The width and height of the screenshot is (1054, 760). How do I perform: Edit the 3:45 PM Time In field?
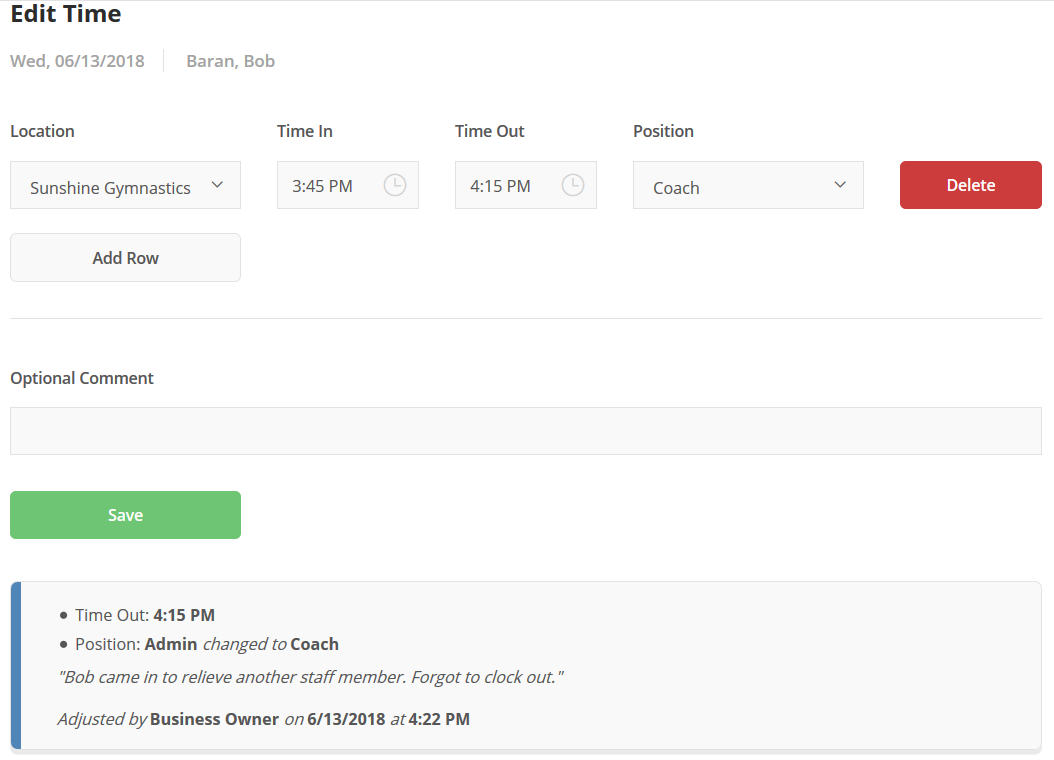tap(348, 185)
